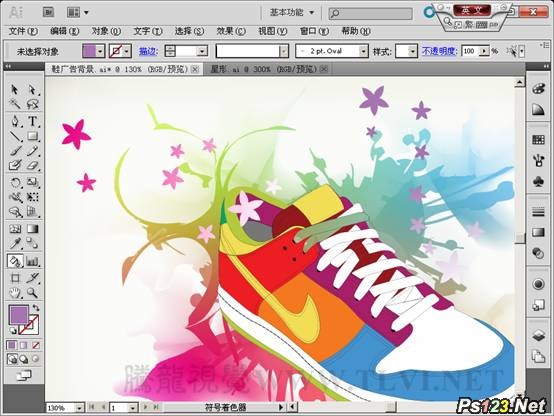The width and height of the screenshot is (554, 416).
Task: Select the Perspective Grid tool
Action: tap(33, 211)
